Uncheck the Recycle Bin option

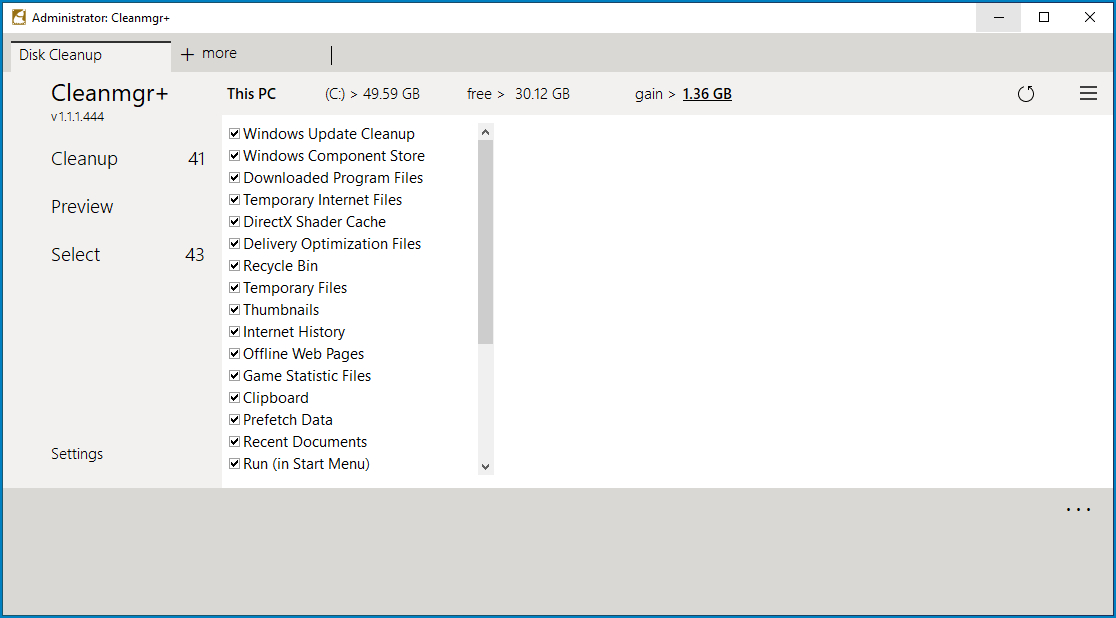pyautogui.click(x=234, y=266)
